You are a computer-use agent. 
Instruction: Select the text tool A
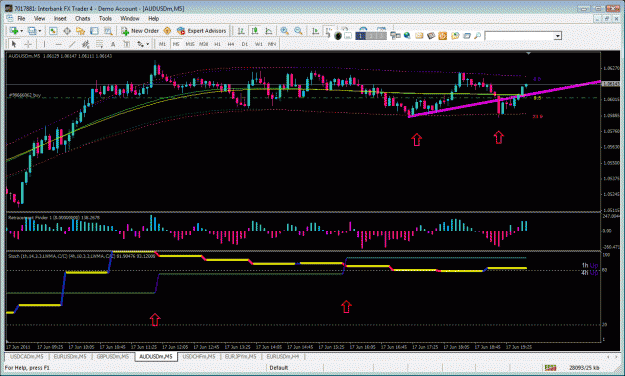[113, 44]
